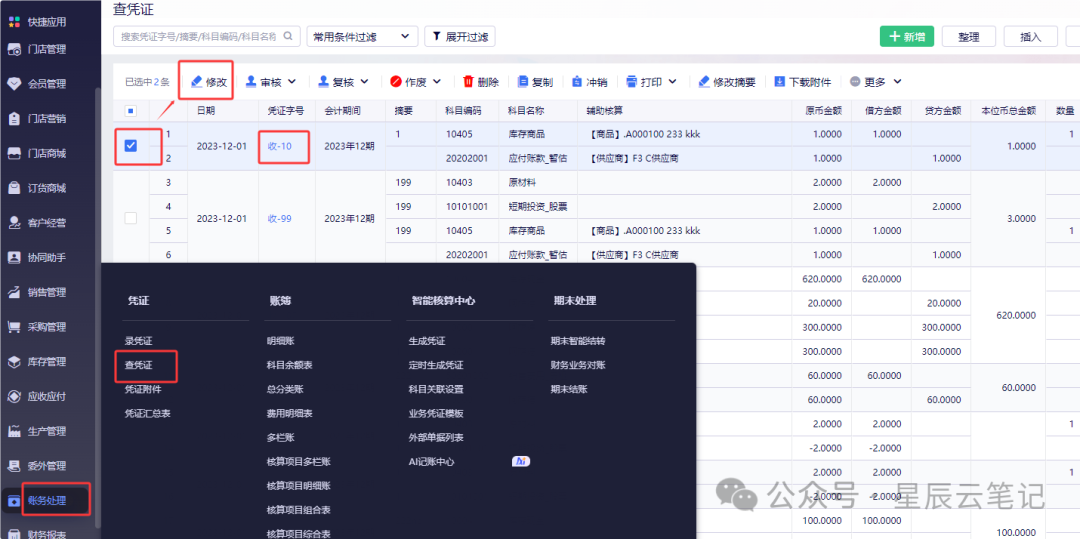Open 定时生成凭证 menu entry
Viewport: 1080px width, 539px height.
(436, 365)
